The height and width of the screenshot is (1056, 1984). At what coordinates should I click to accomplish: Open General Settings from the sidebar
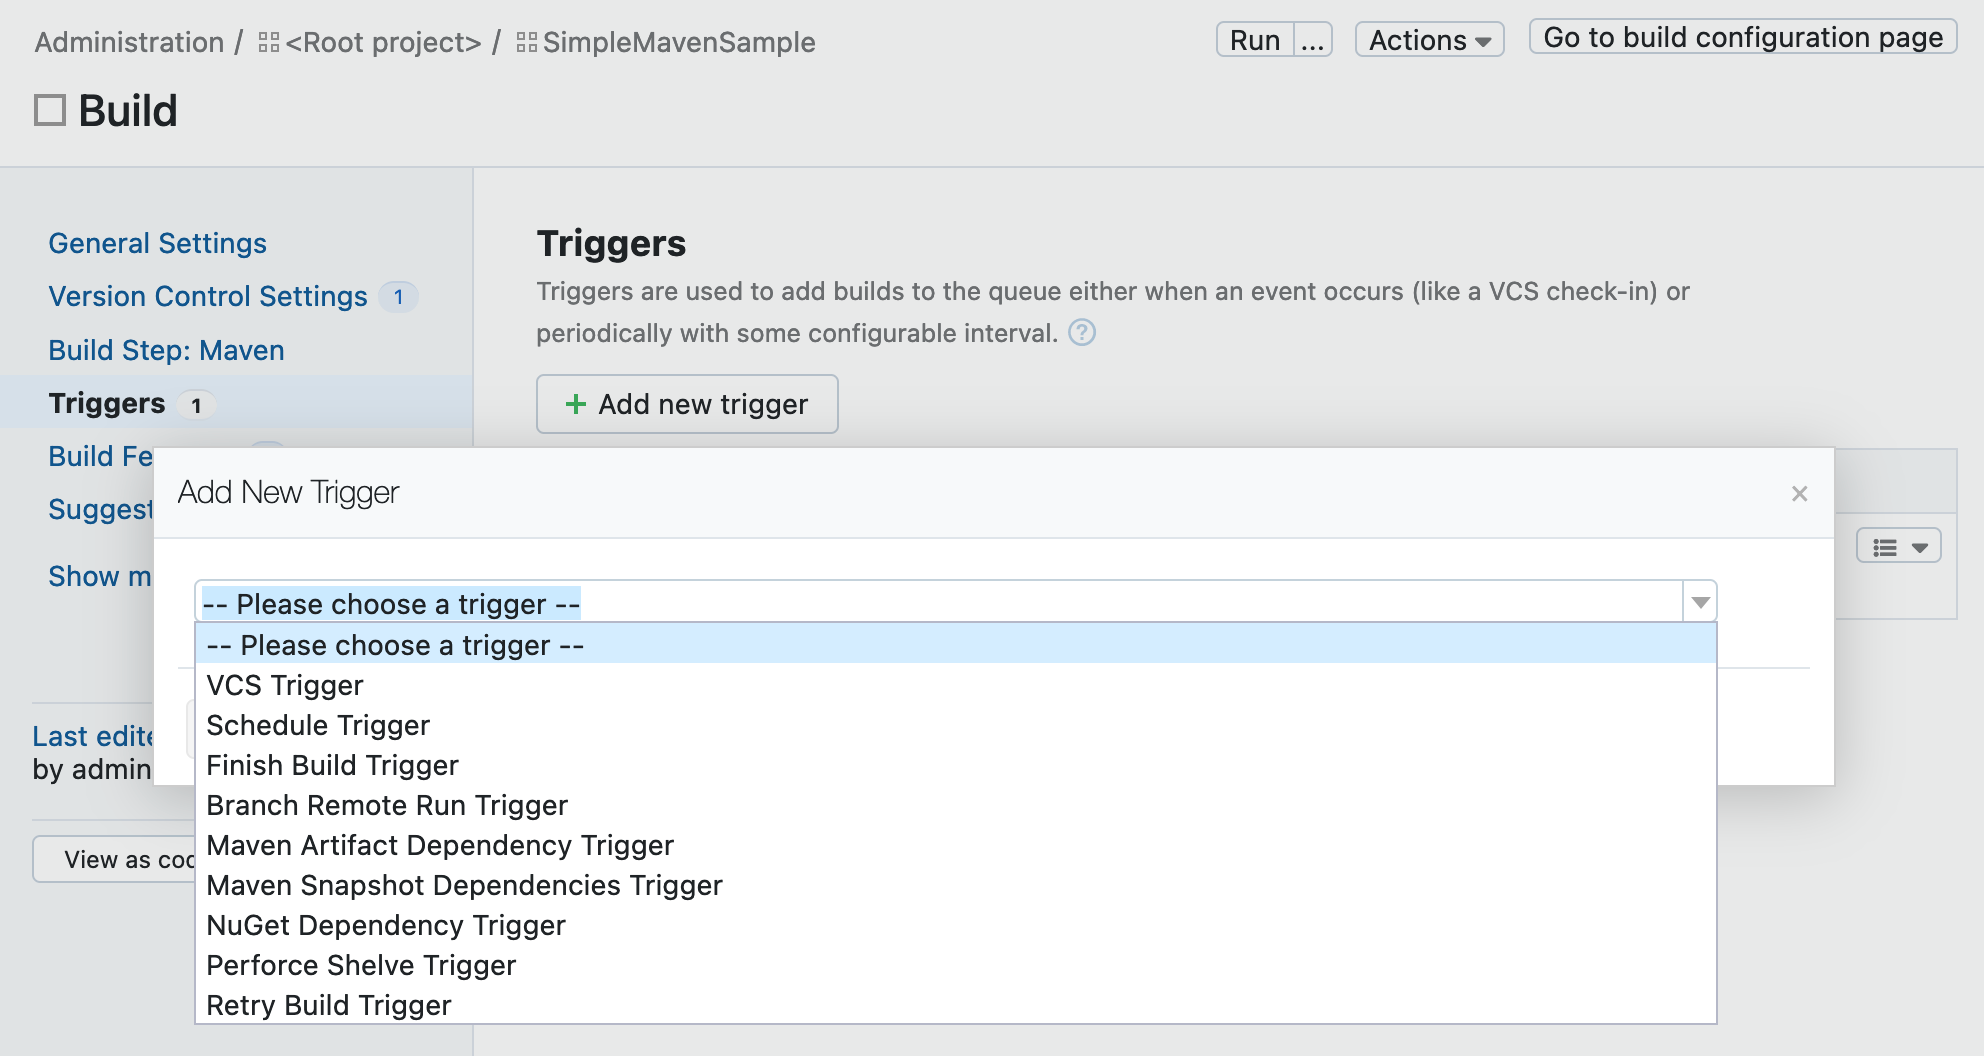[x=156, y=243]
